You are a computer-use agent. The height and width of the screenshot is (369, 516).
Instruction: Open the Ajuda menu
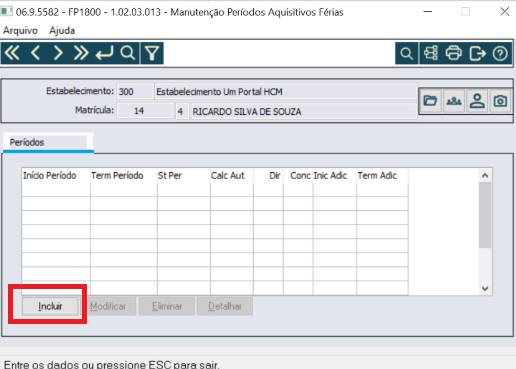coord(62,30)
